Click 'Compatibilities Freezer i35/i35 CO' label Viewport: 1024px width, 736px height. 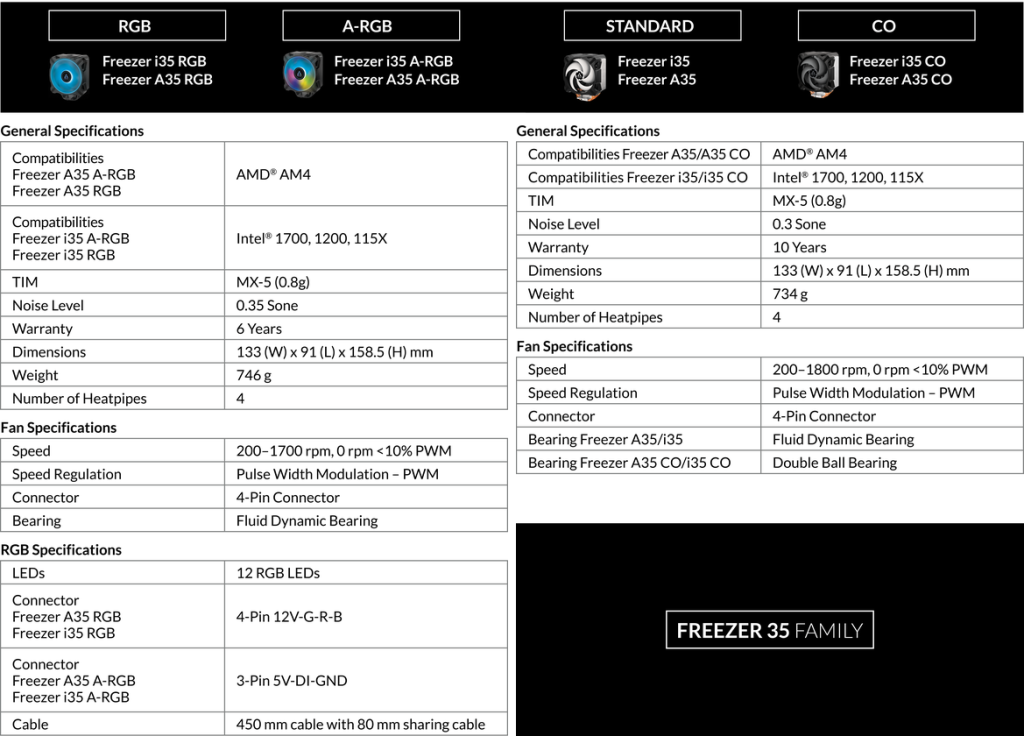637,178
